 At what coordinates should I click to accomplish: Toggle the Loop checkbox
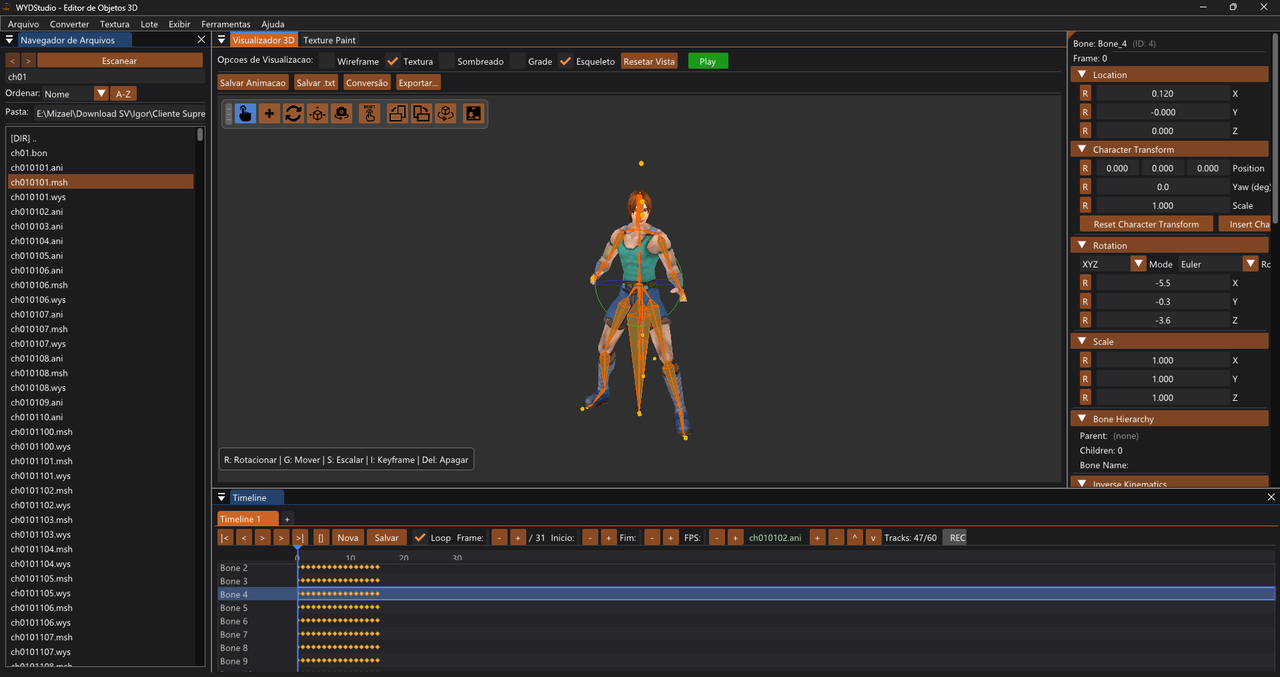point(420,538)
